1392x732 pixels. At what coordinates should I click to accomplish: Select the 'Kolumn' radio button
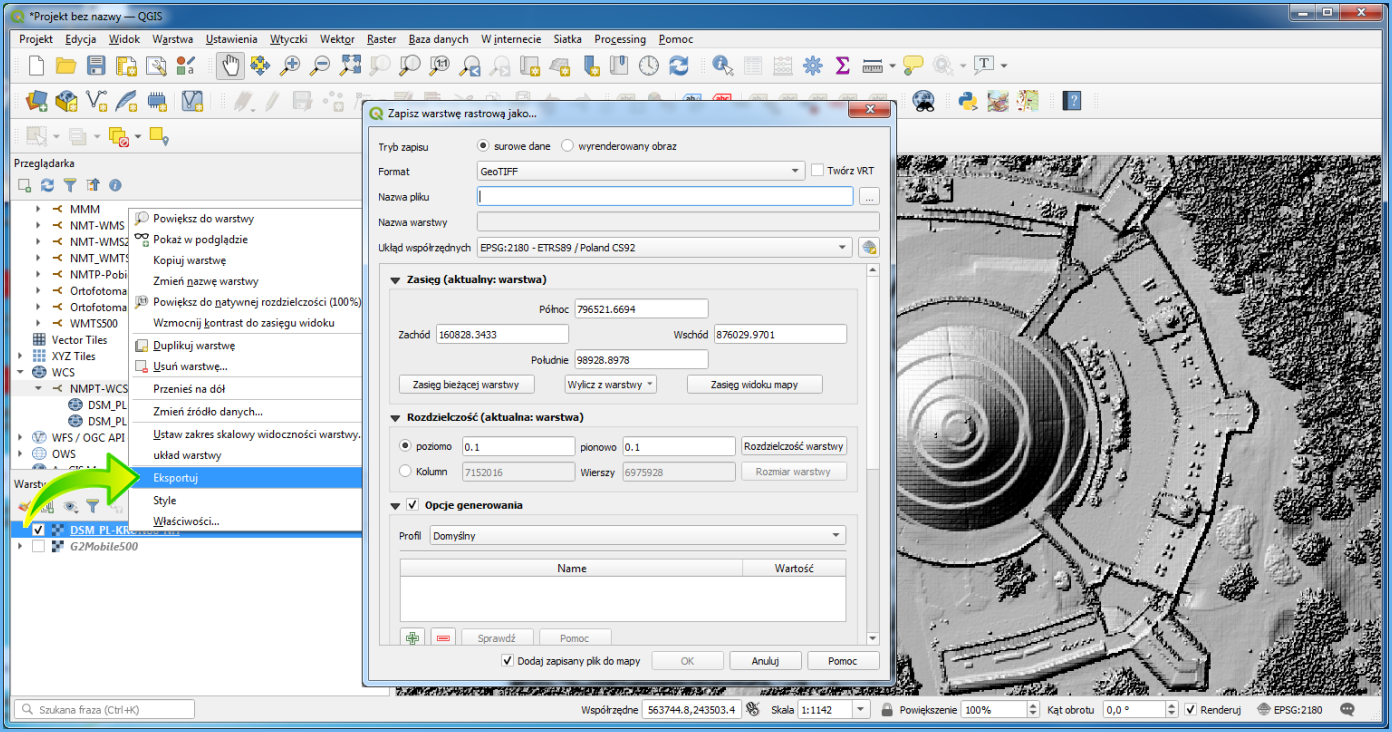click(405, 471)
